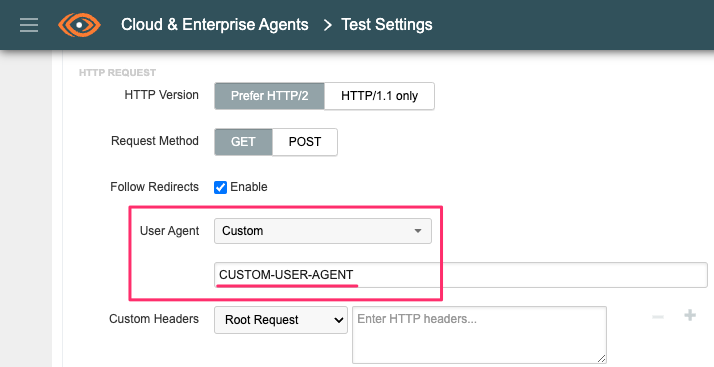This screenshot has height=367, width=714.
Task: Click the Test Settings breadcrumb
Action: tap(387, 25)
